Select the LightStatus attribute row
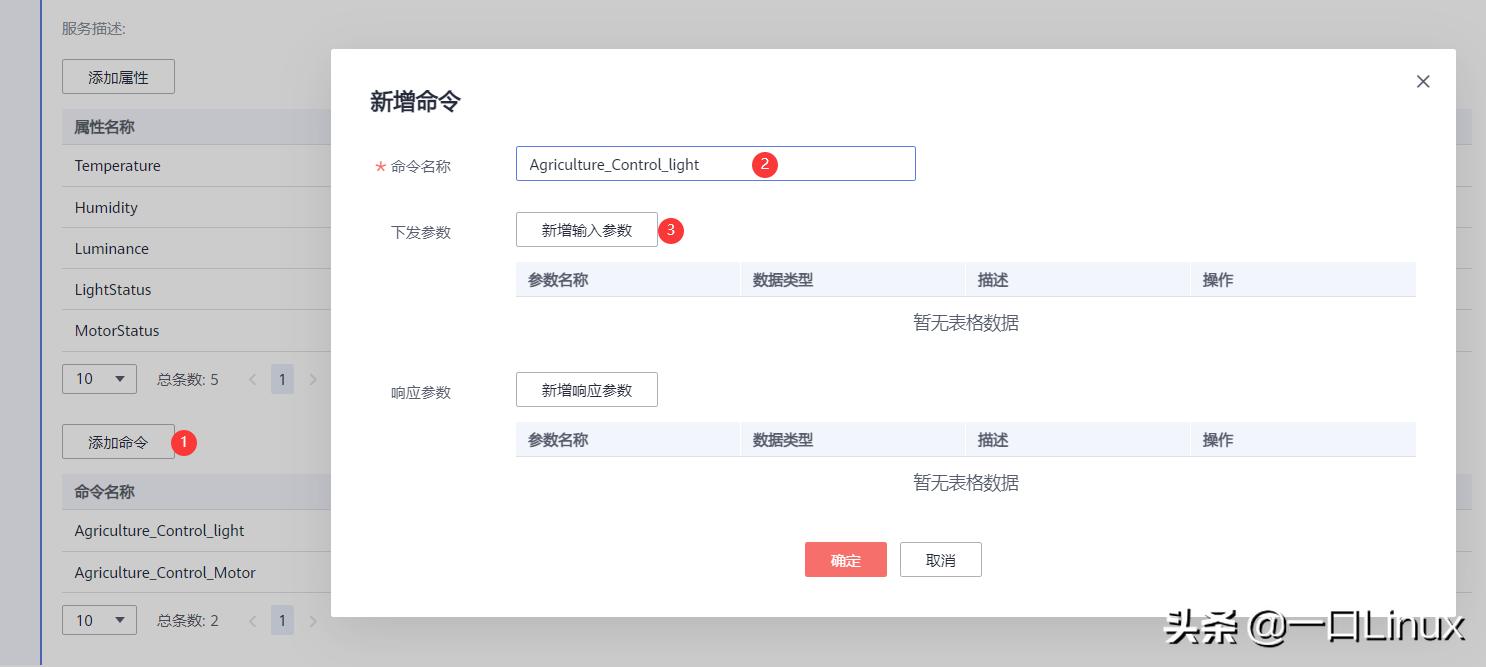The image size is (1486, 667). click(112, 289)
